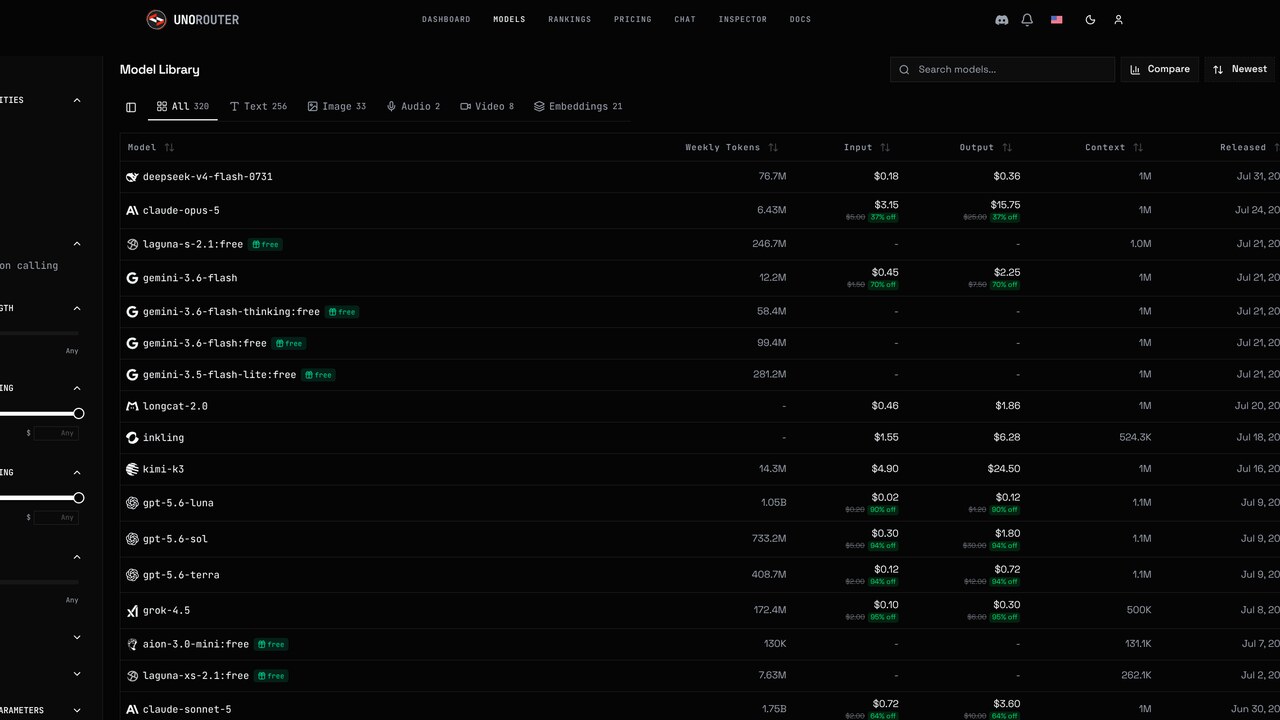Click the input pricing slider handle
1280x720 pixels.
pyautogui.click(x=78, y=414)
